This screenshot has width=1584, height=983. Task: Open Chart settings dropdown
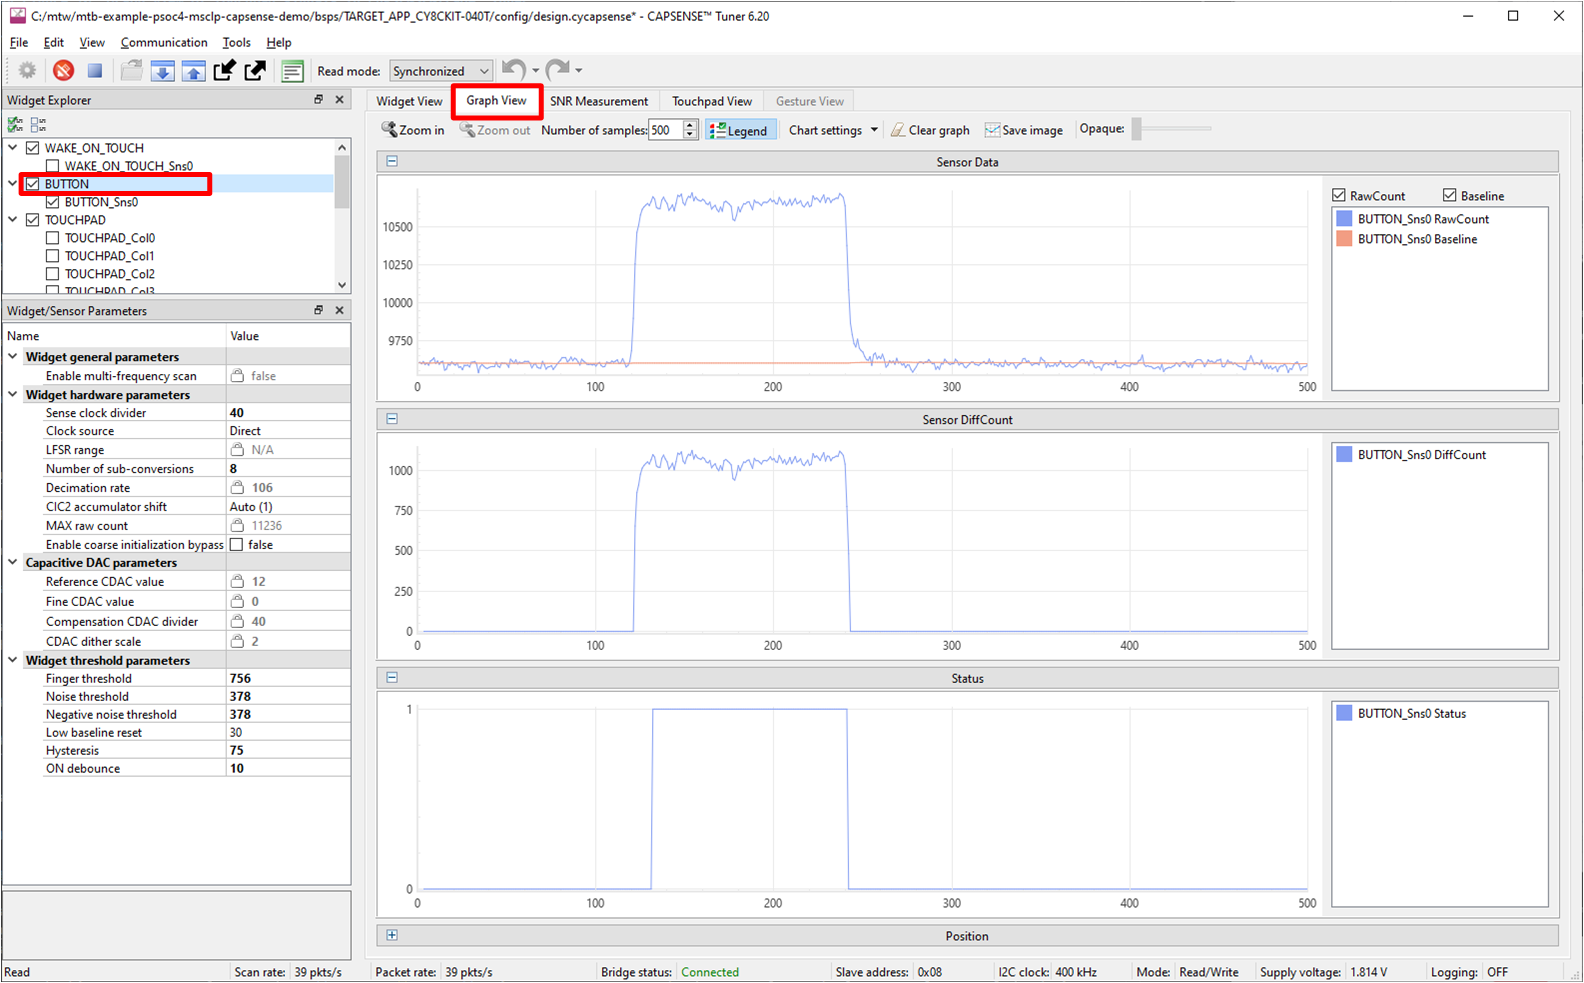[x=833, y=130]
